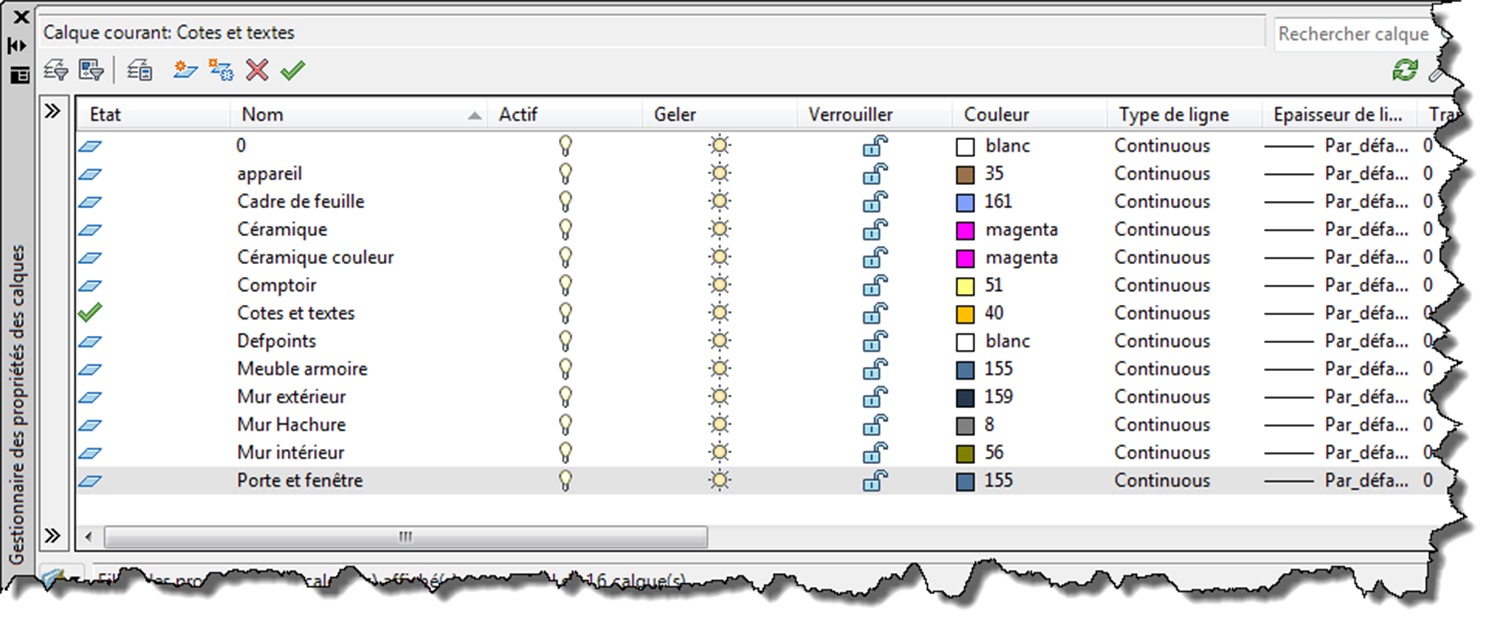This screenshot has height=634, width=1500.
Task: Lock the Cotes et textes layer padlock
Action: point(875,313)
